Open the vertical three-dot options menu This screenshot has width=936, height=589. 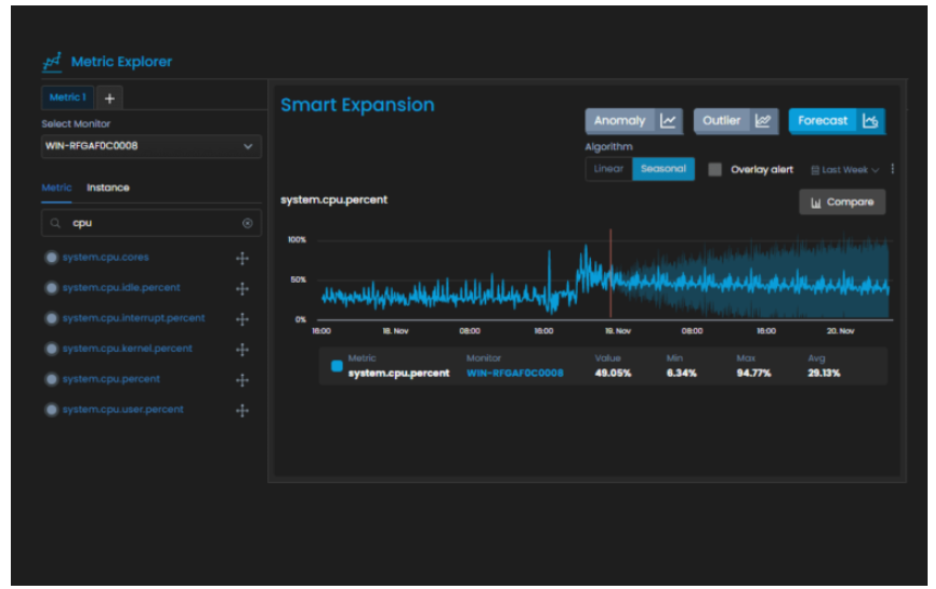click(x=892, y=169)
